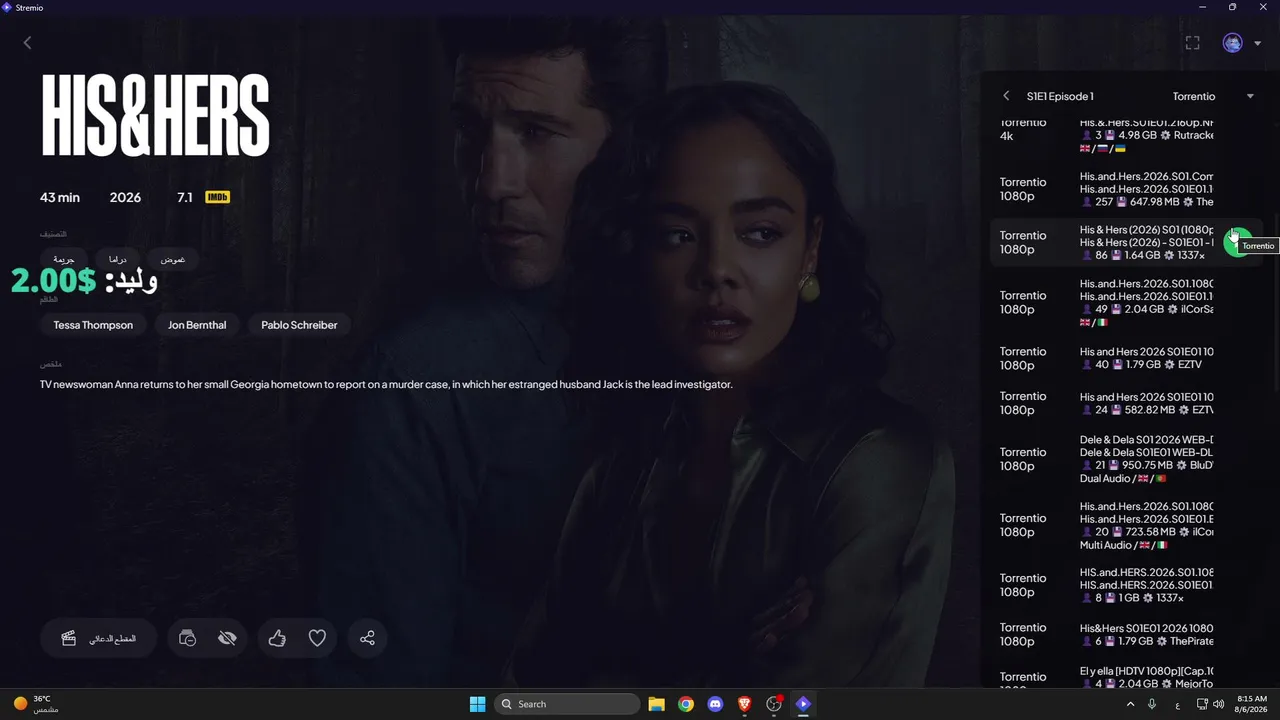Open volume control tray icon
This screenshot has height=720, width=1280.
click(1218, 704)
